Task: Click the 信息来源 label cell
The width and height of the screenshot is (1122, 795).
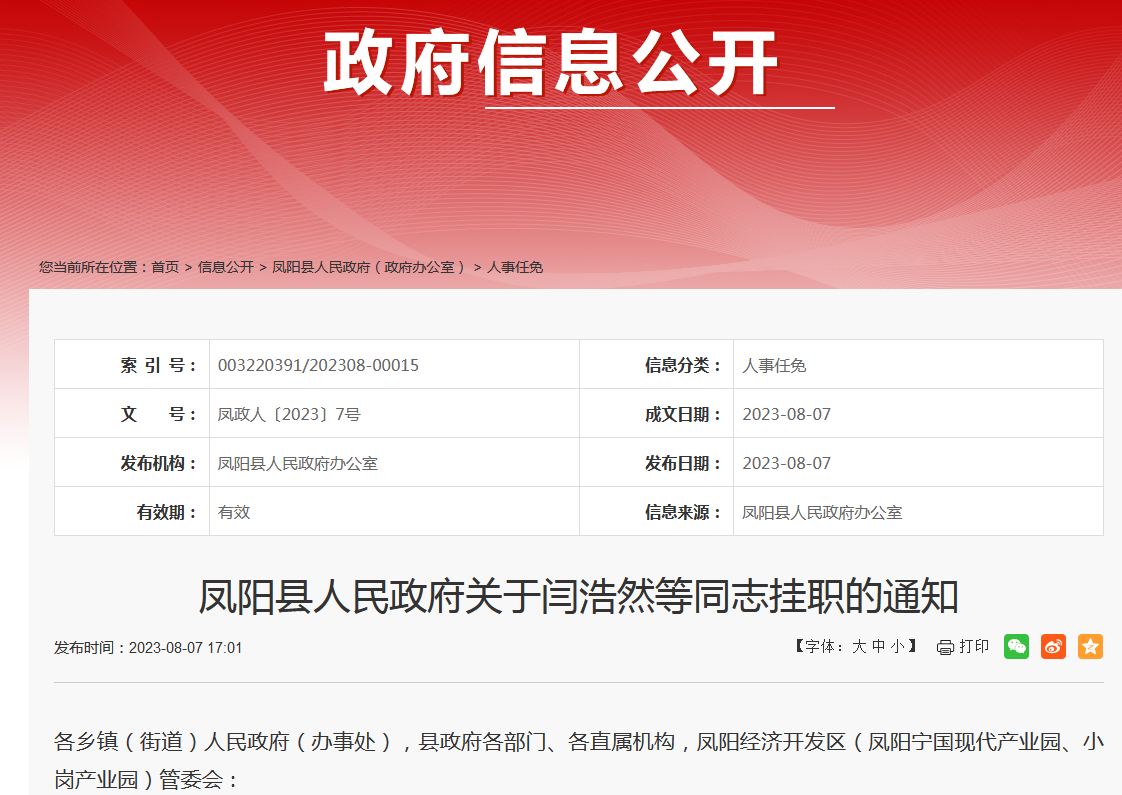Action: tap(656, 512)
